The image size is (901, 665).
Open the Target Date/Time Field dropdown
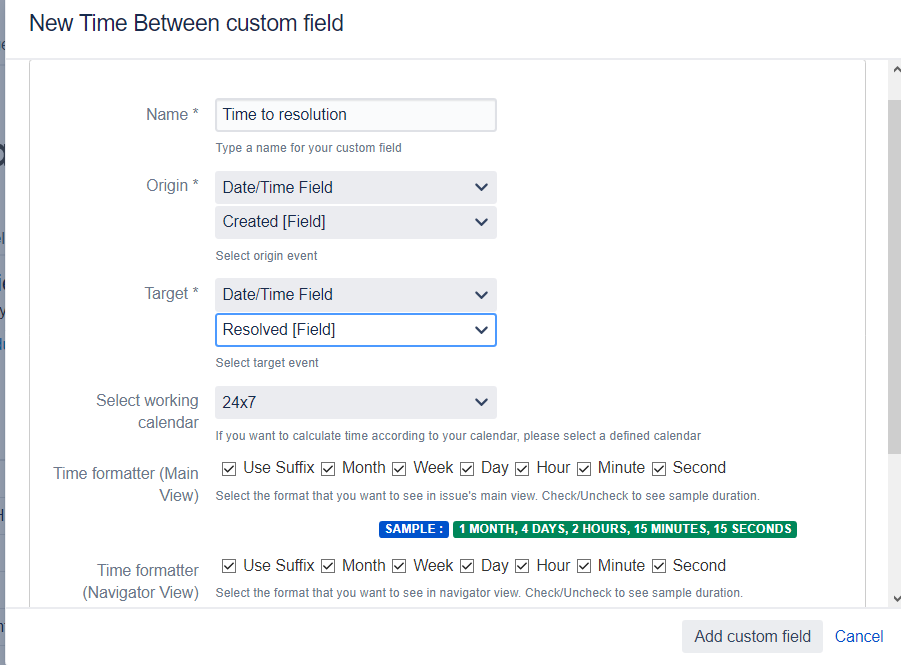[355, 294]
